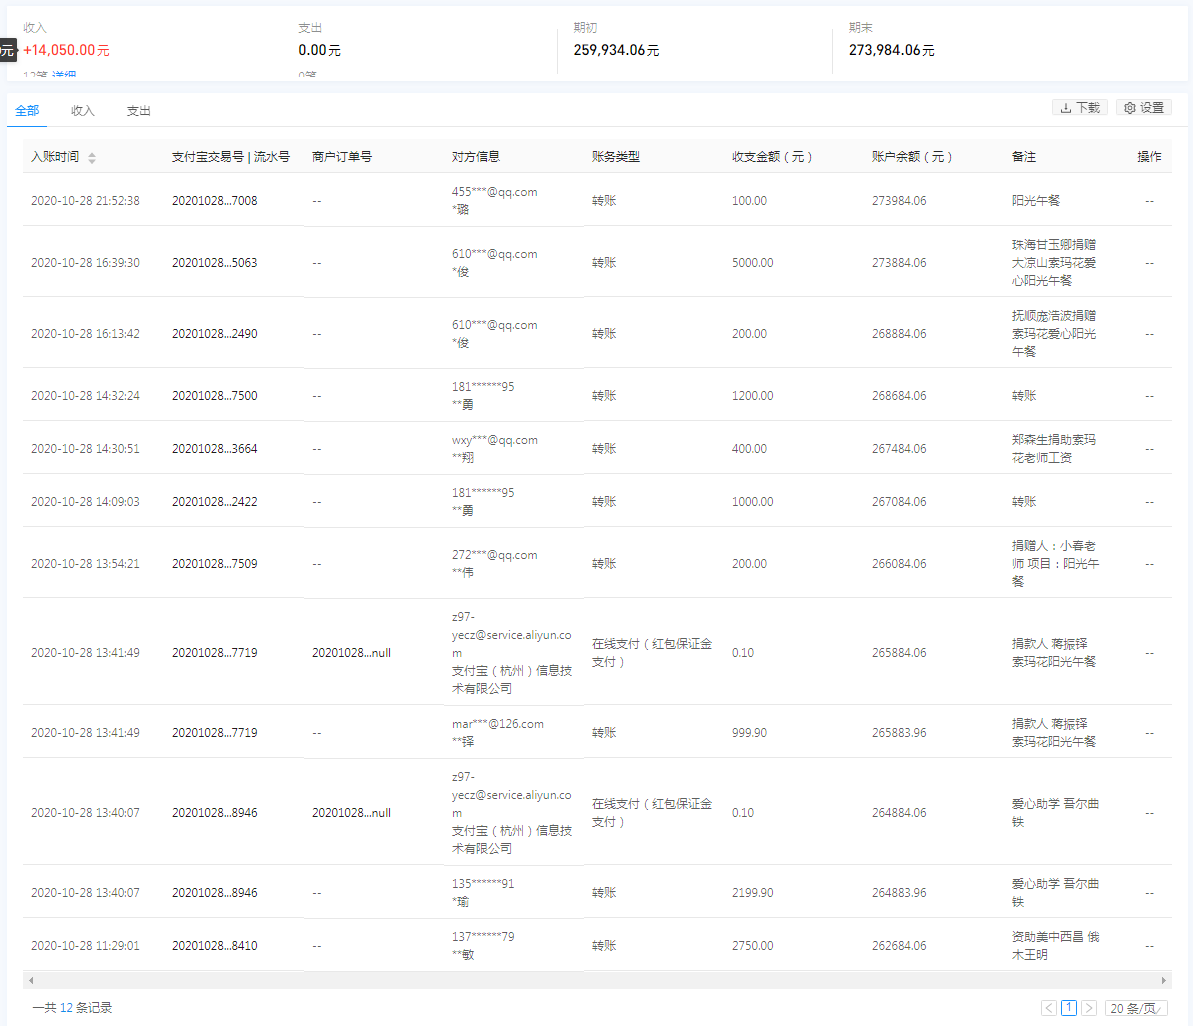Click the horizontal scrollbar track

click(x=596, y=980)
